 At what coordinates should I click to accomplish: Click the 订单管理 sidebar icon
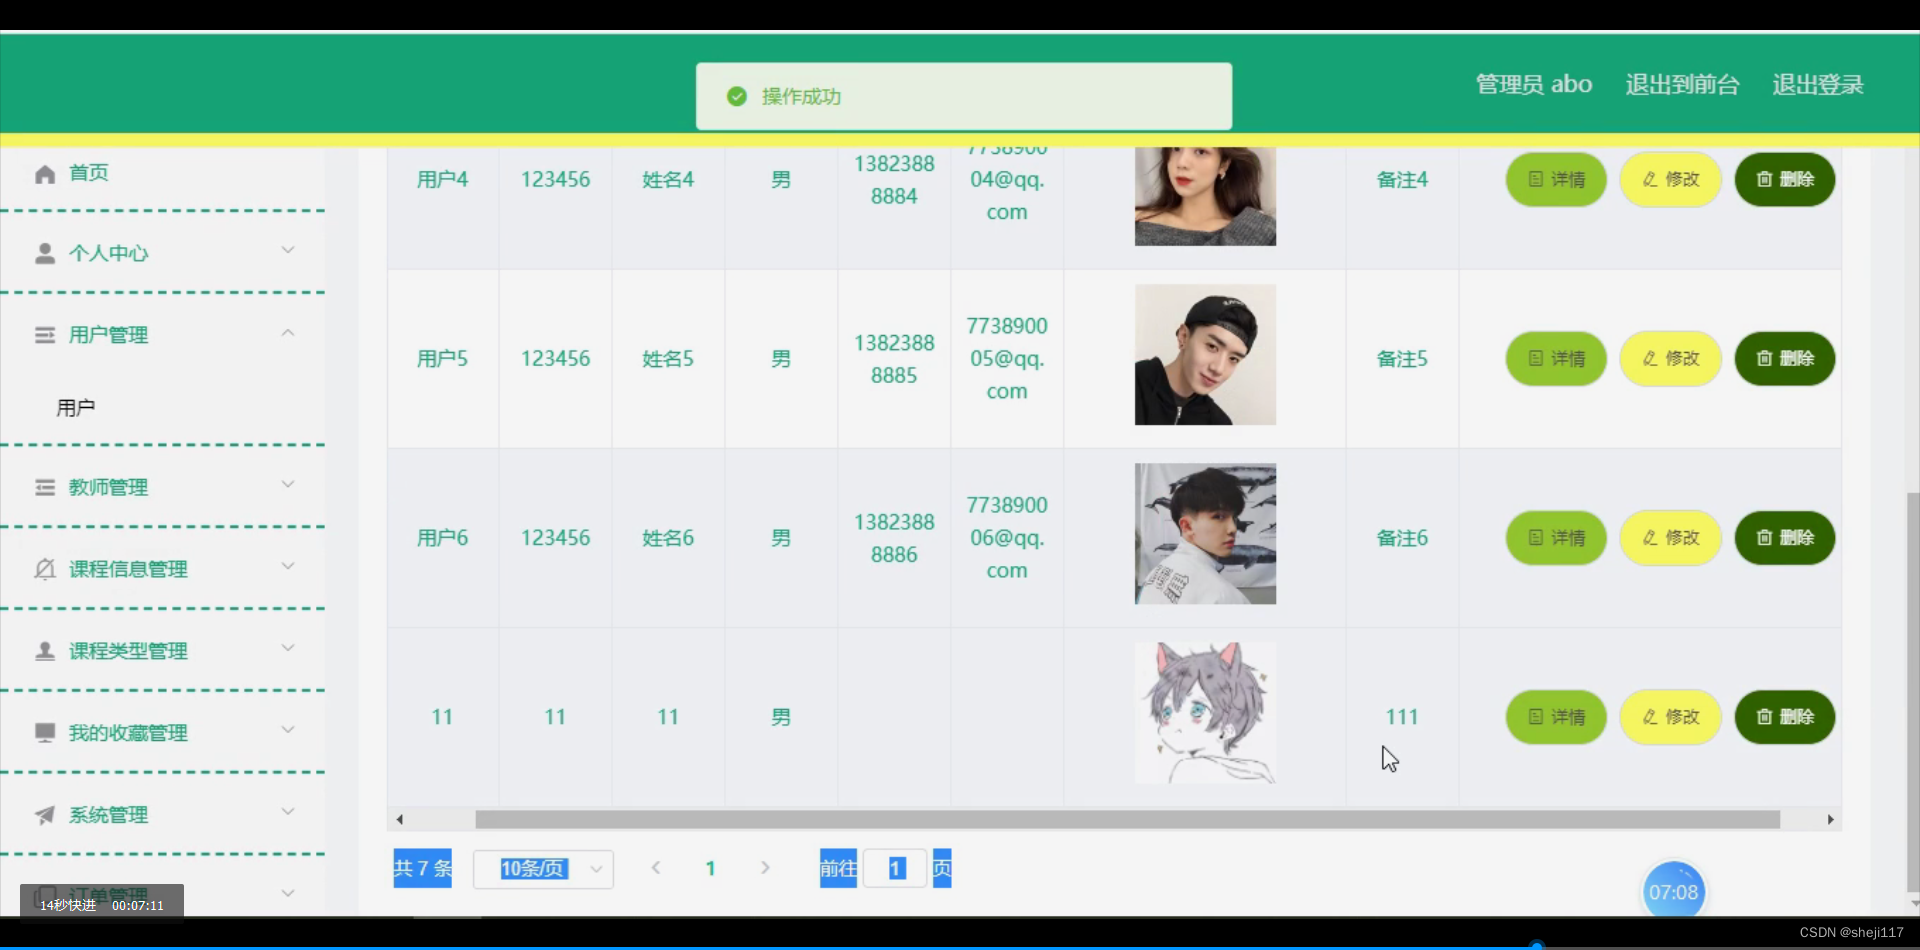pyautogui.click(x=45, y=891)
